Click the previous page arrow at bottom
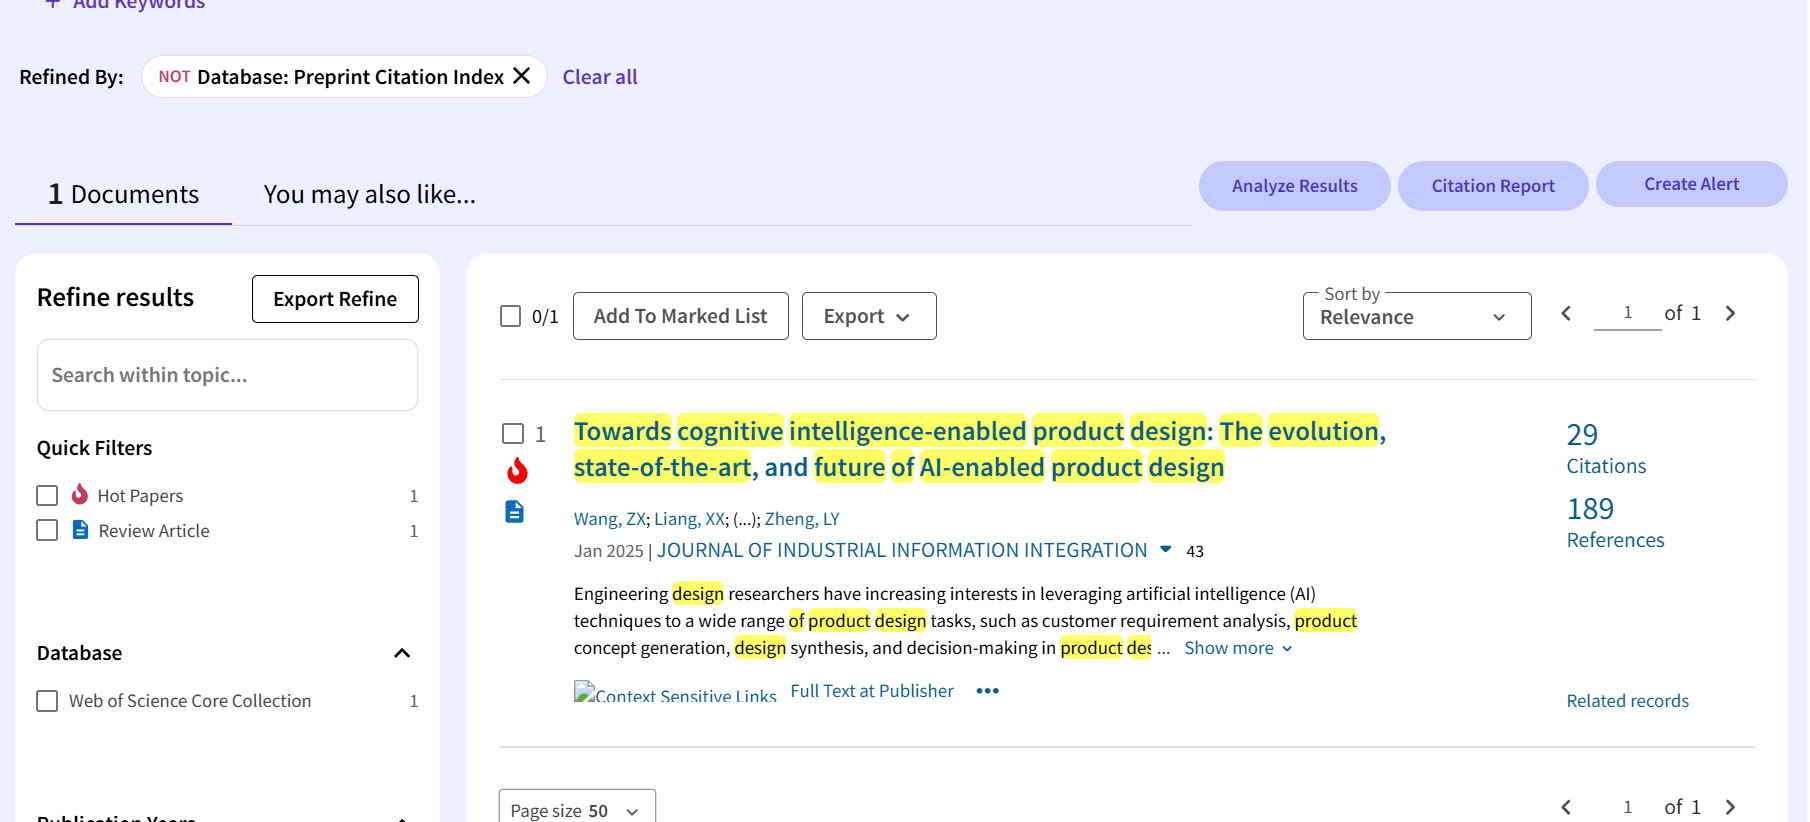This screenshot has height=822, width=1810. pos(1566,807)
